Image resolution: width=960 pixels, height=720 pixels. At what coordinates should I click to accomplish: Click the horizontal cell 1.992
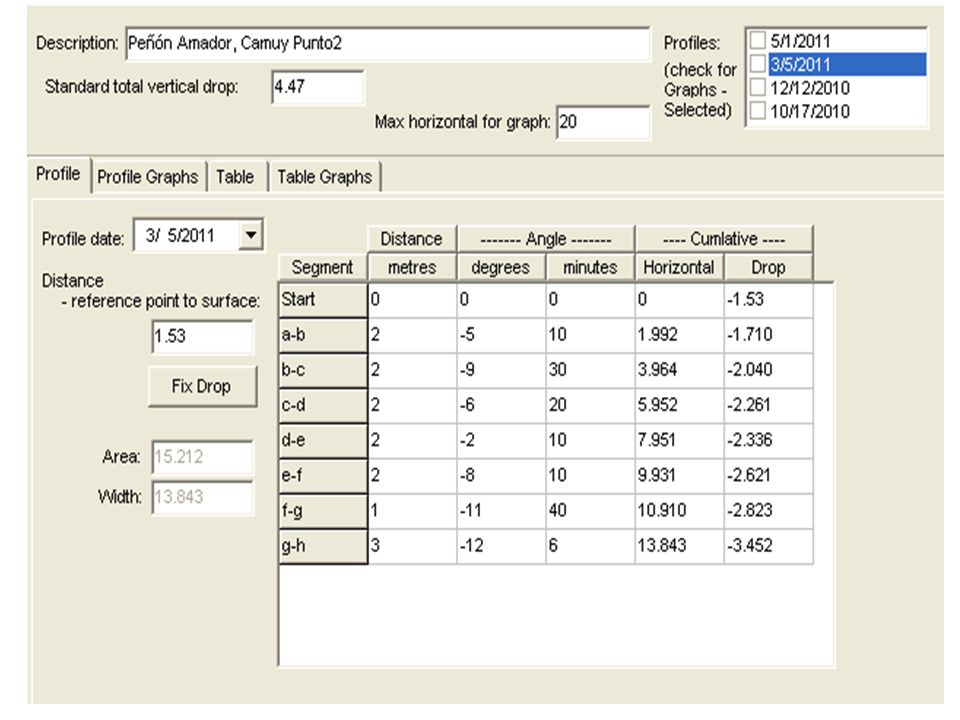[x=679, y=335]
